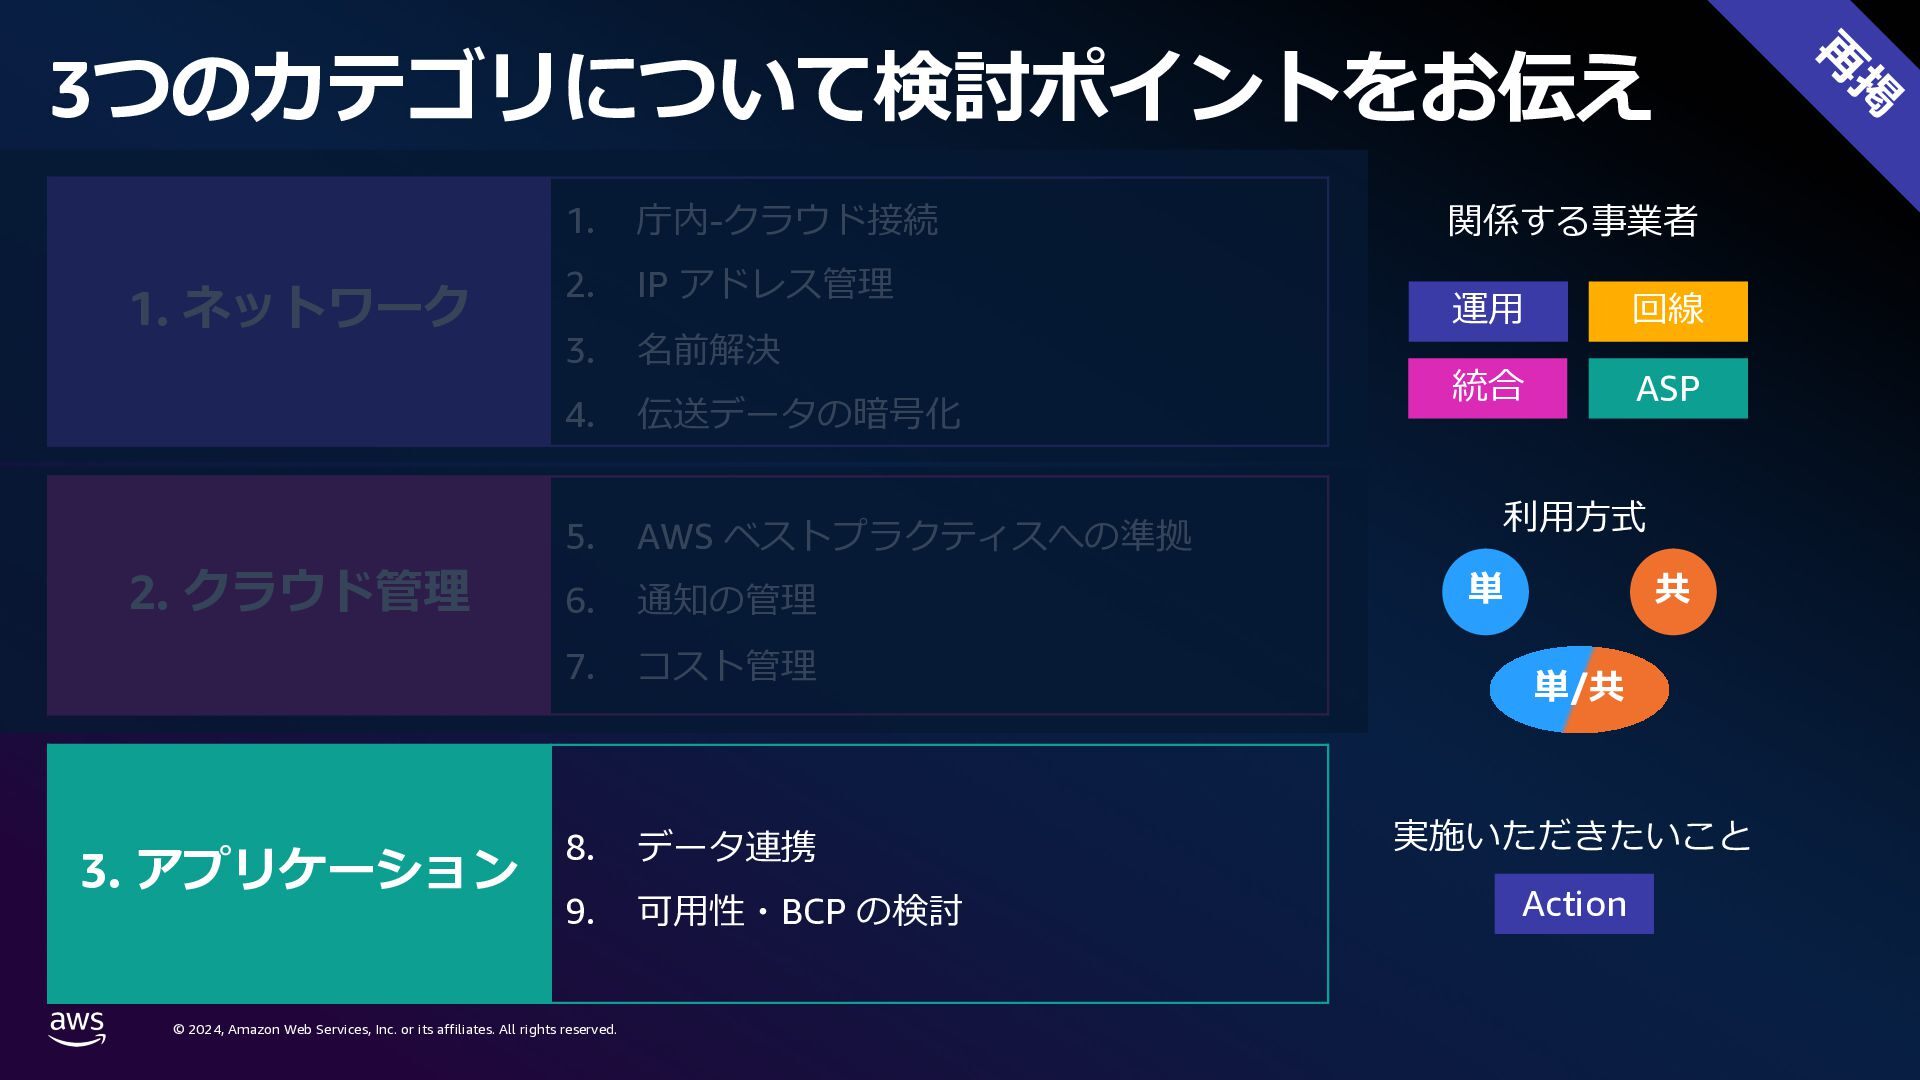The image size is (1920, 1080).
Task: Click the dimmed 庁内-クラウド接続 item
Action: point(786,220)
